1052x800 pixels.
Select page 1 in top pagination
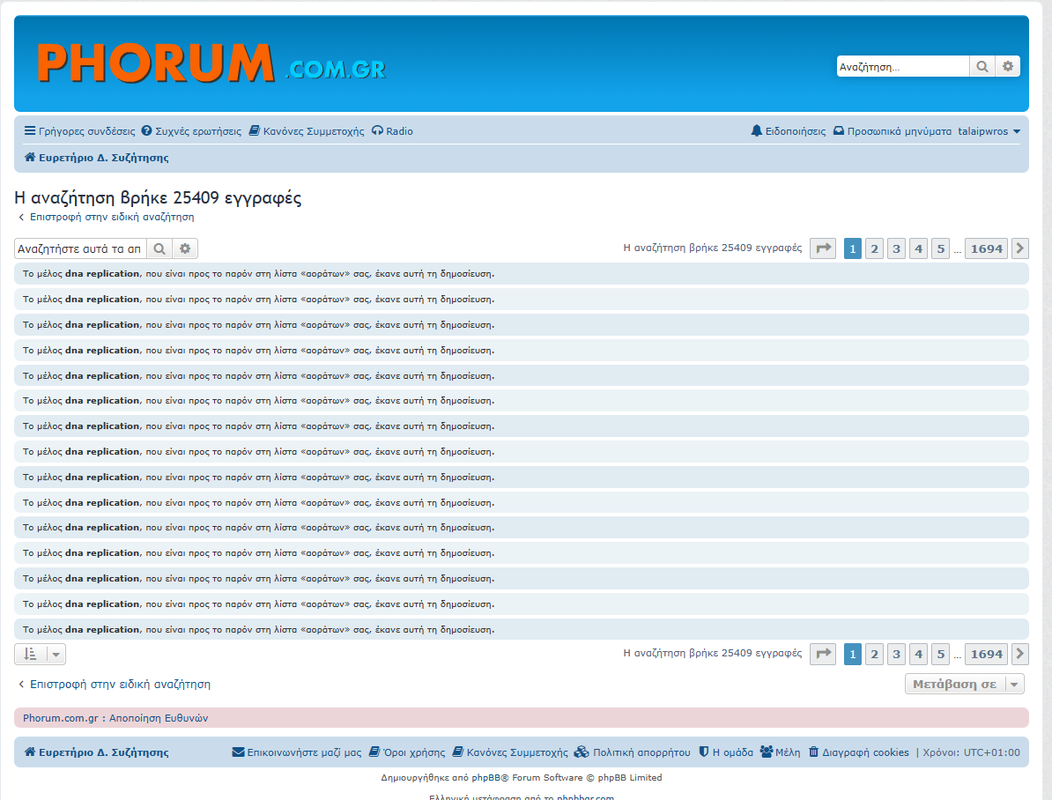click(x=852, y=248)
